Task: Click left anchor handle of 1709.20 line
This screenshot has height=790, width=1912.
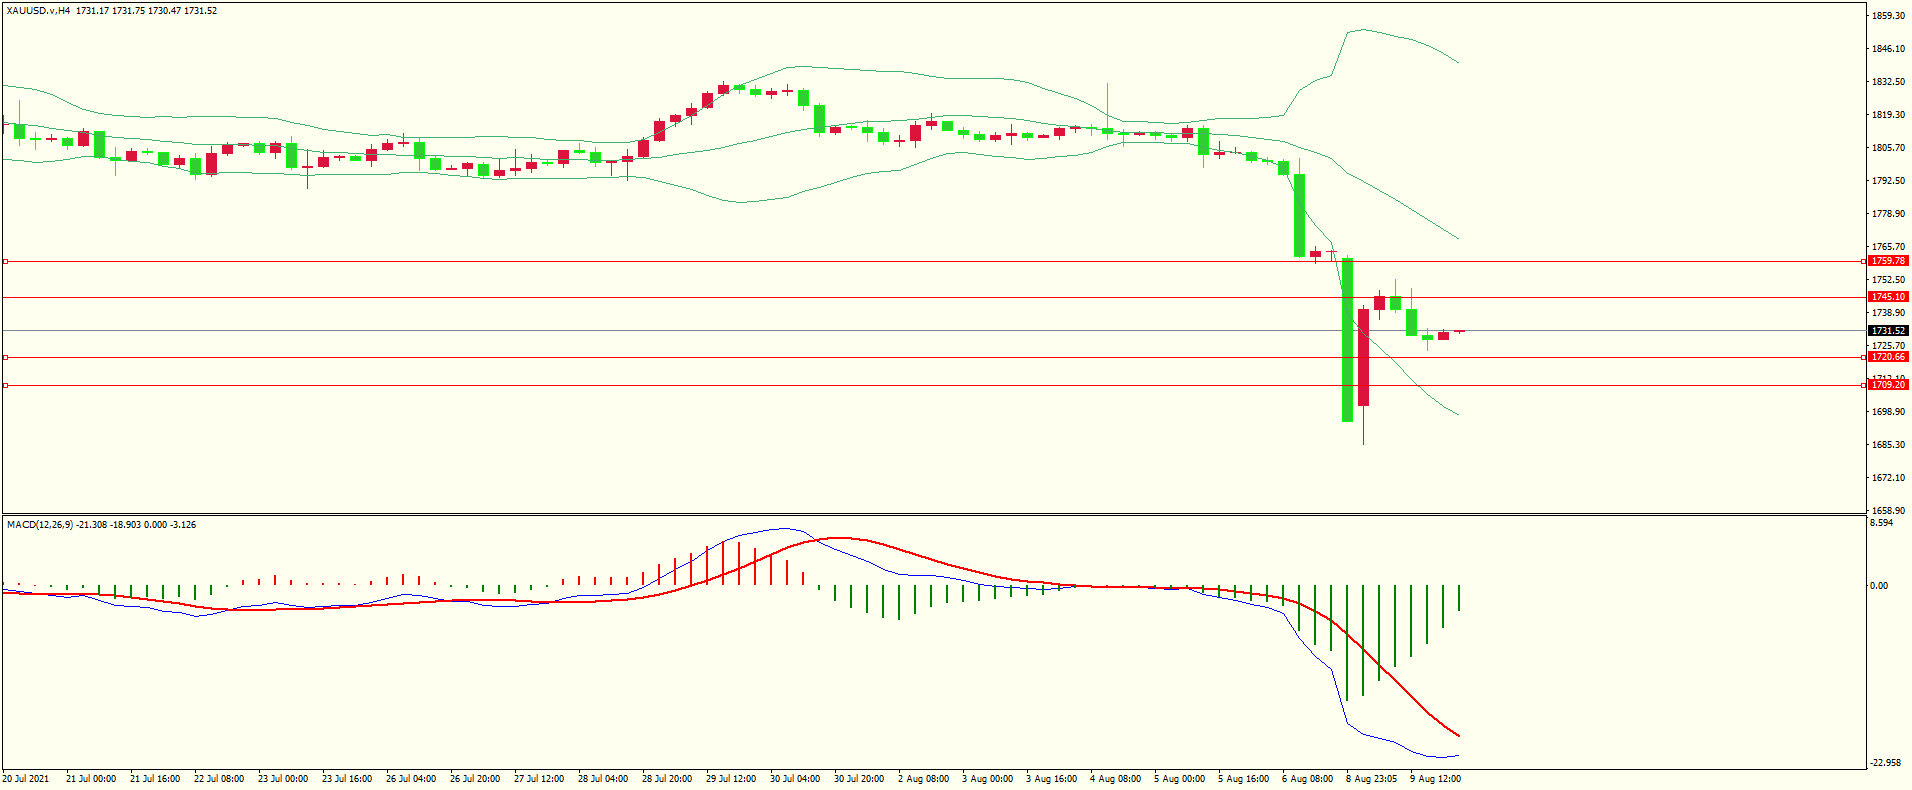Action: (5, 385)
